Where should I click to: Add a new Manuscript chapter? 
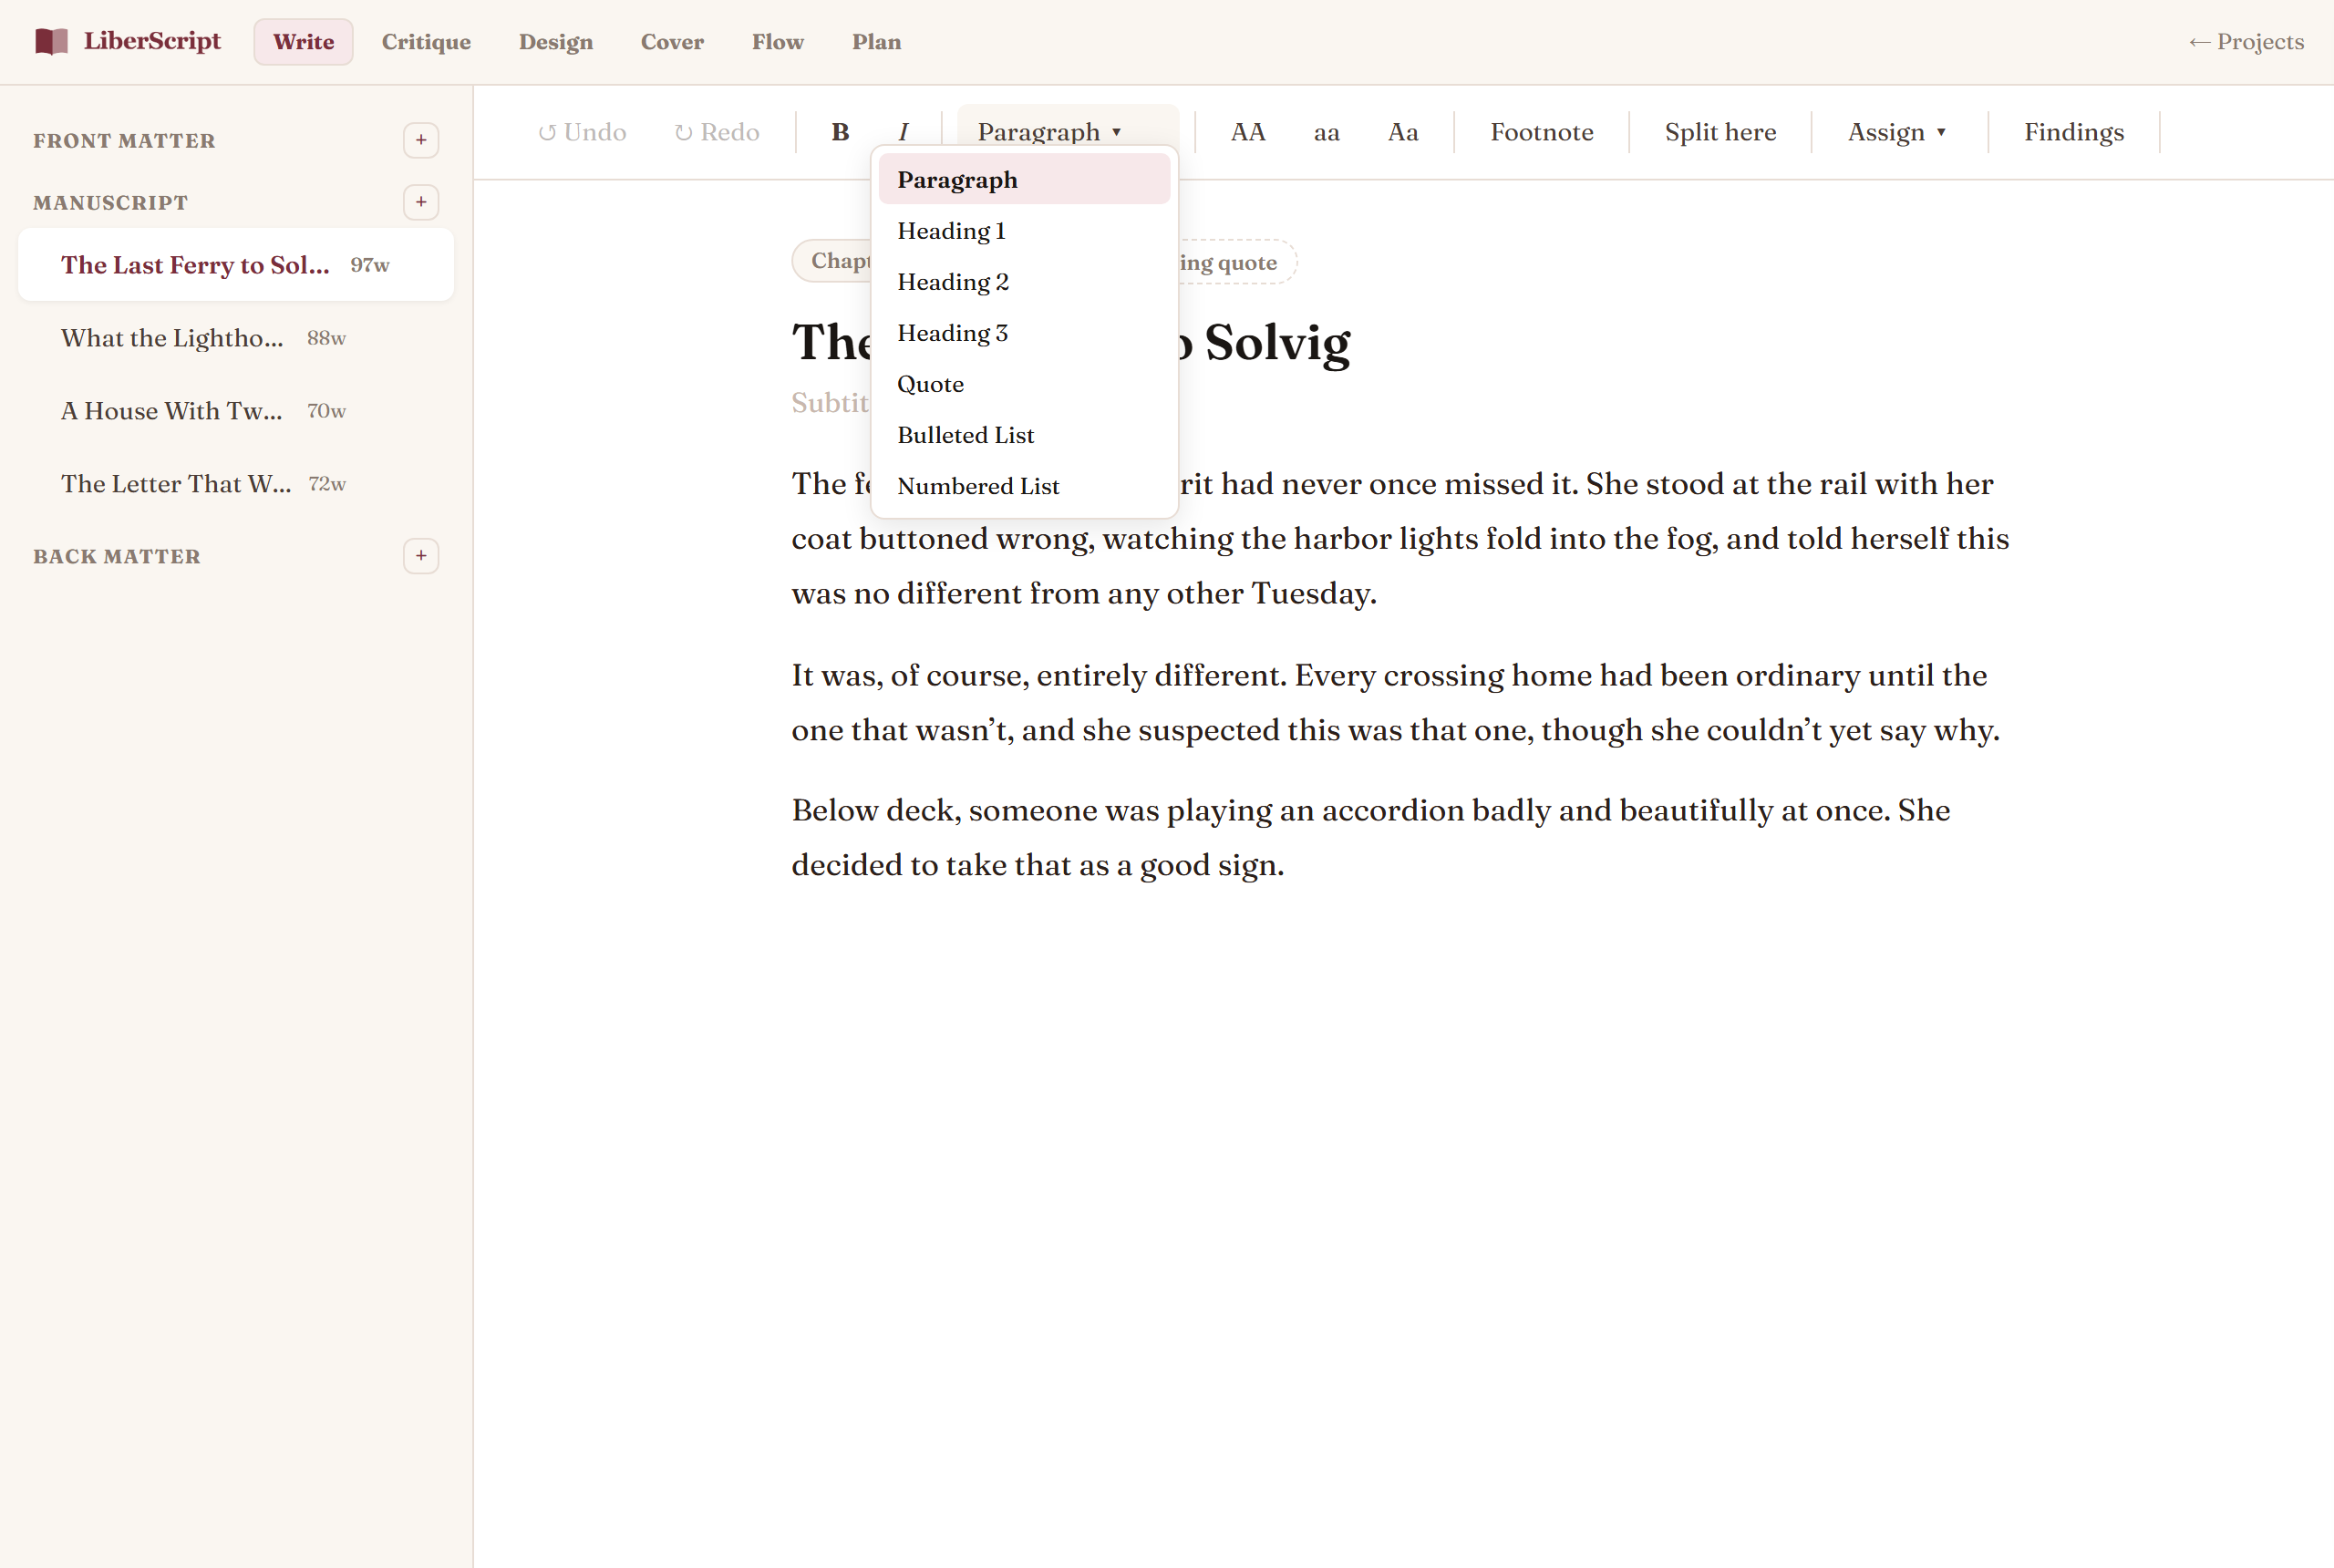421,202
